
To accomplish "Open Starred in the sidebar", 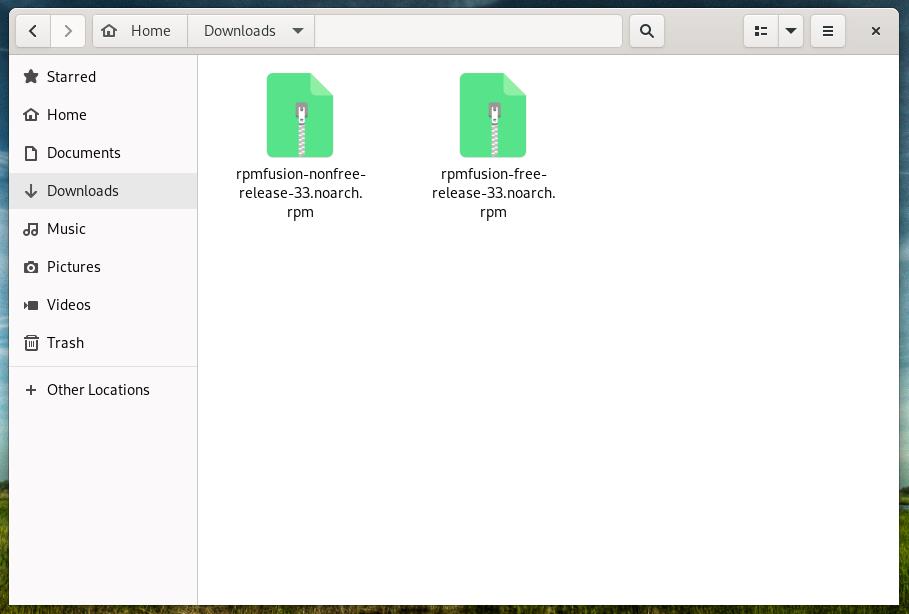I will pos(71,77).
